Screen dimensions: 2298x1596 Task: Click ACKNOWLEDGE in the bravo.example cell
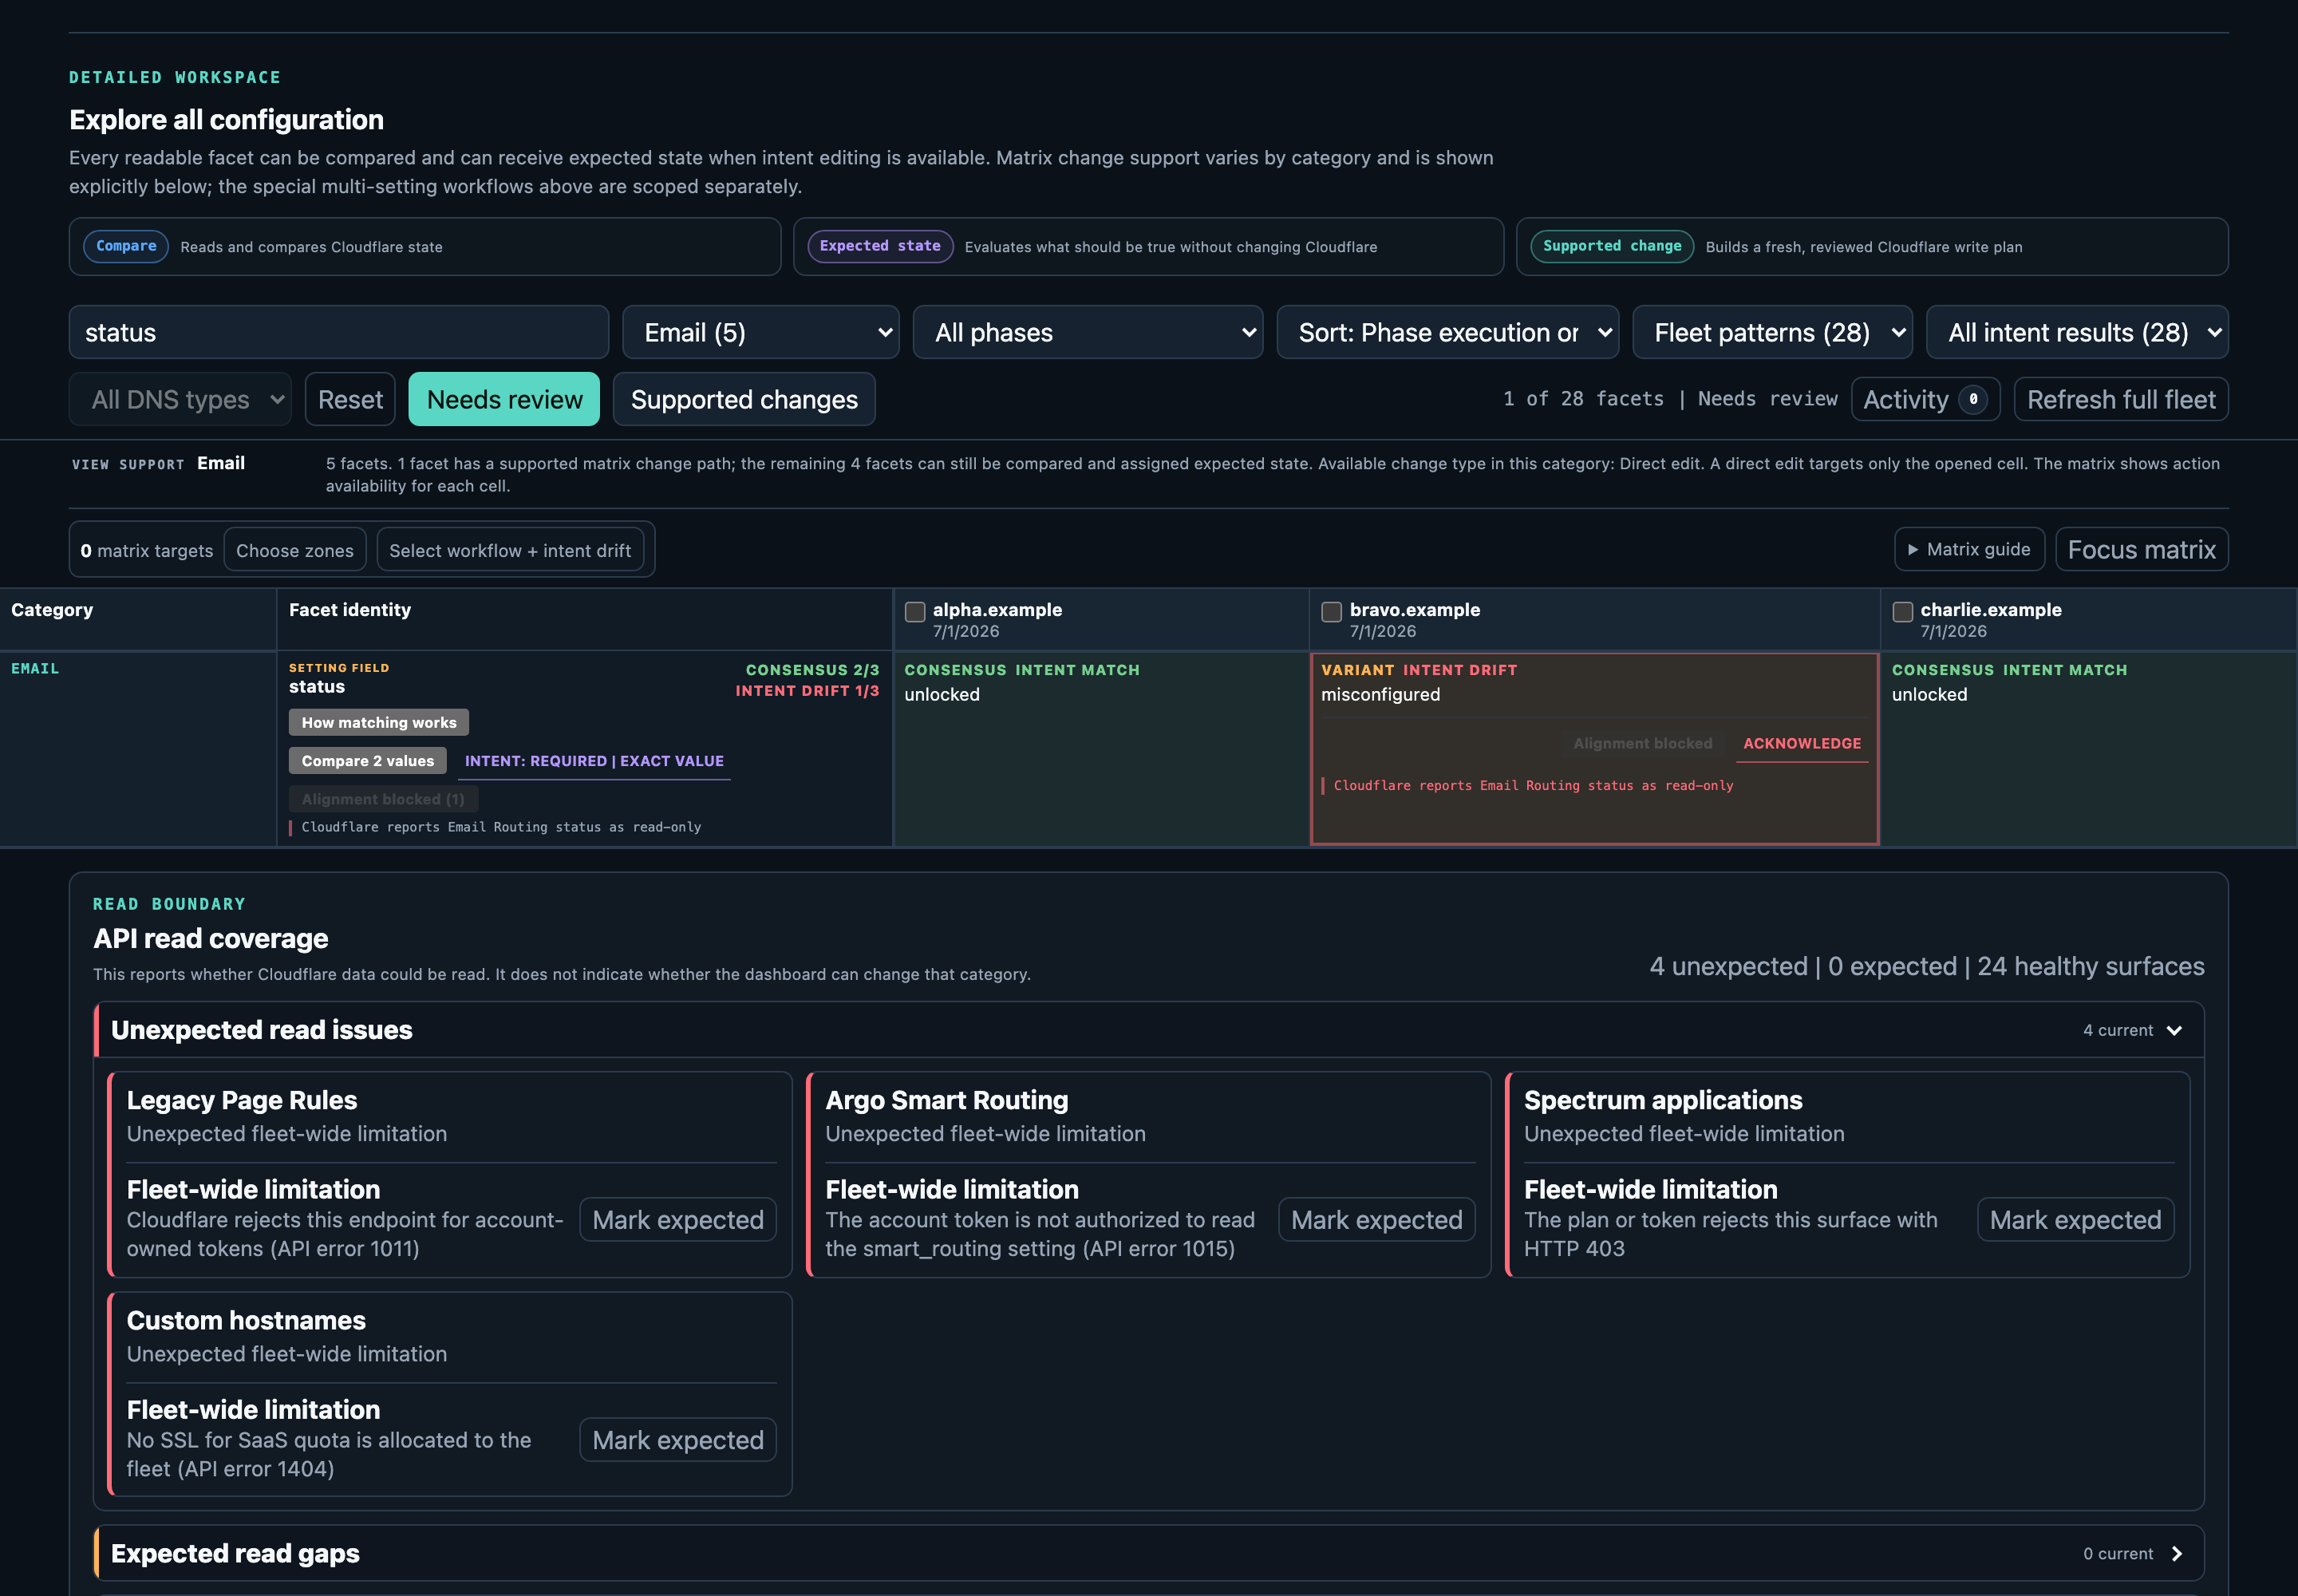click(x=1802, y=743)
